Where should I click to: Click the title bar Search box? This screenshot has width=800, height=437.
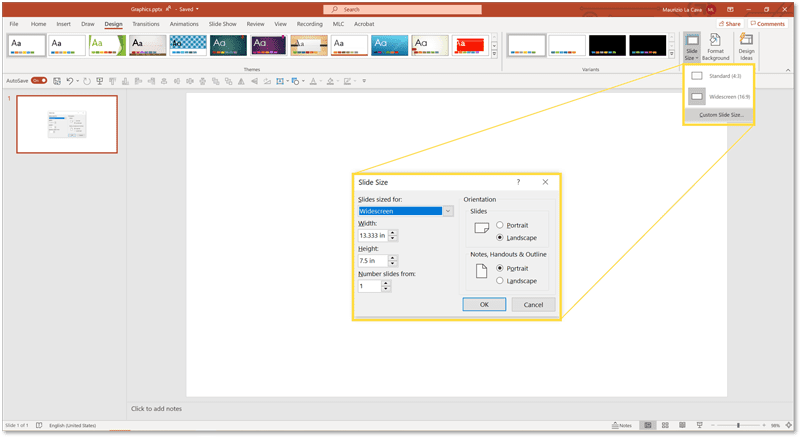402,9
